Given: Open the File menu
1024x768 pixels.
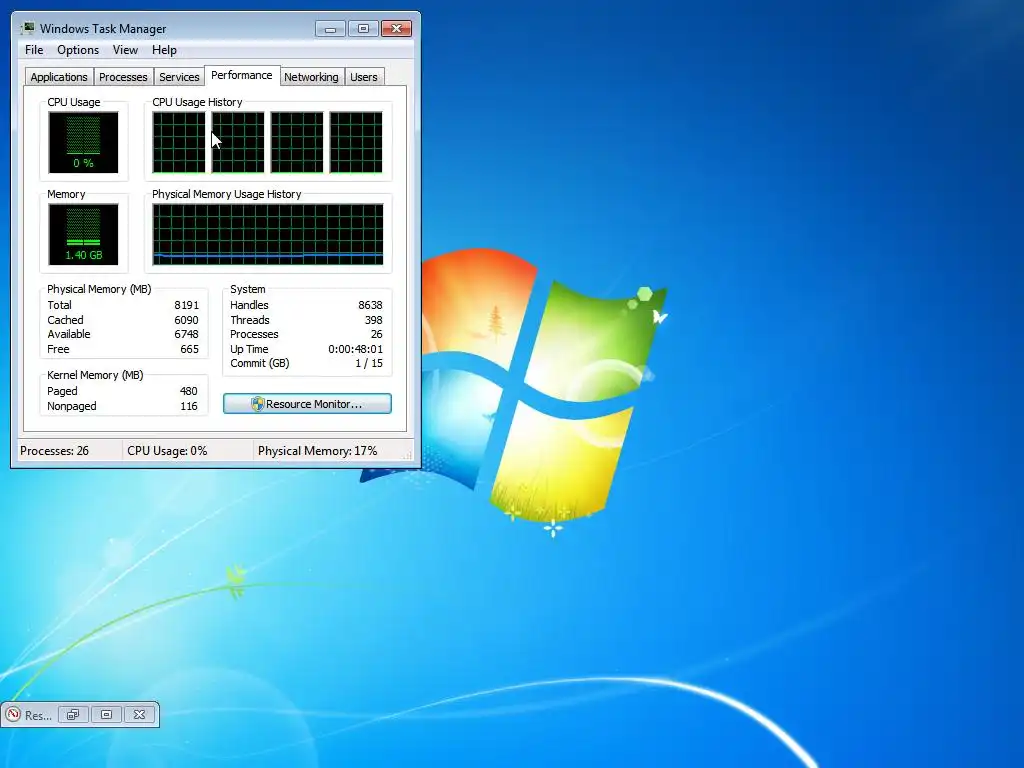Looking at the screenshot, I should coord(34,50).
